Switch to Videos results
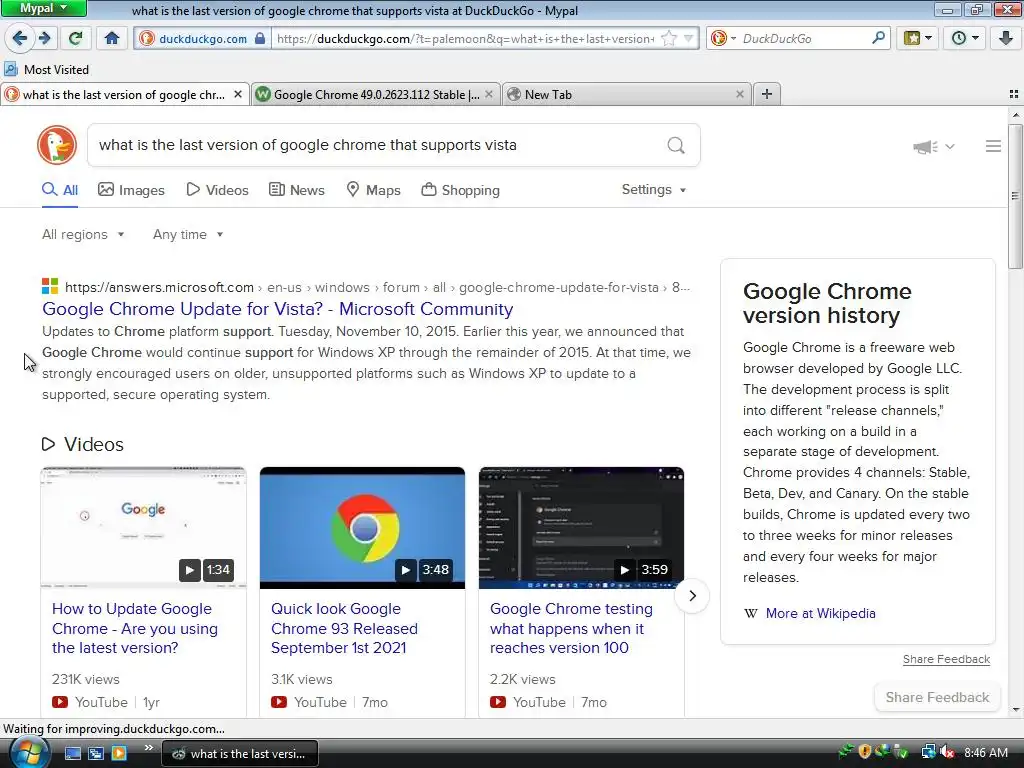 tap(217, 190)
